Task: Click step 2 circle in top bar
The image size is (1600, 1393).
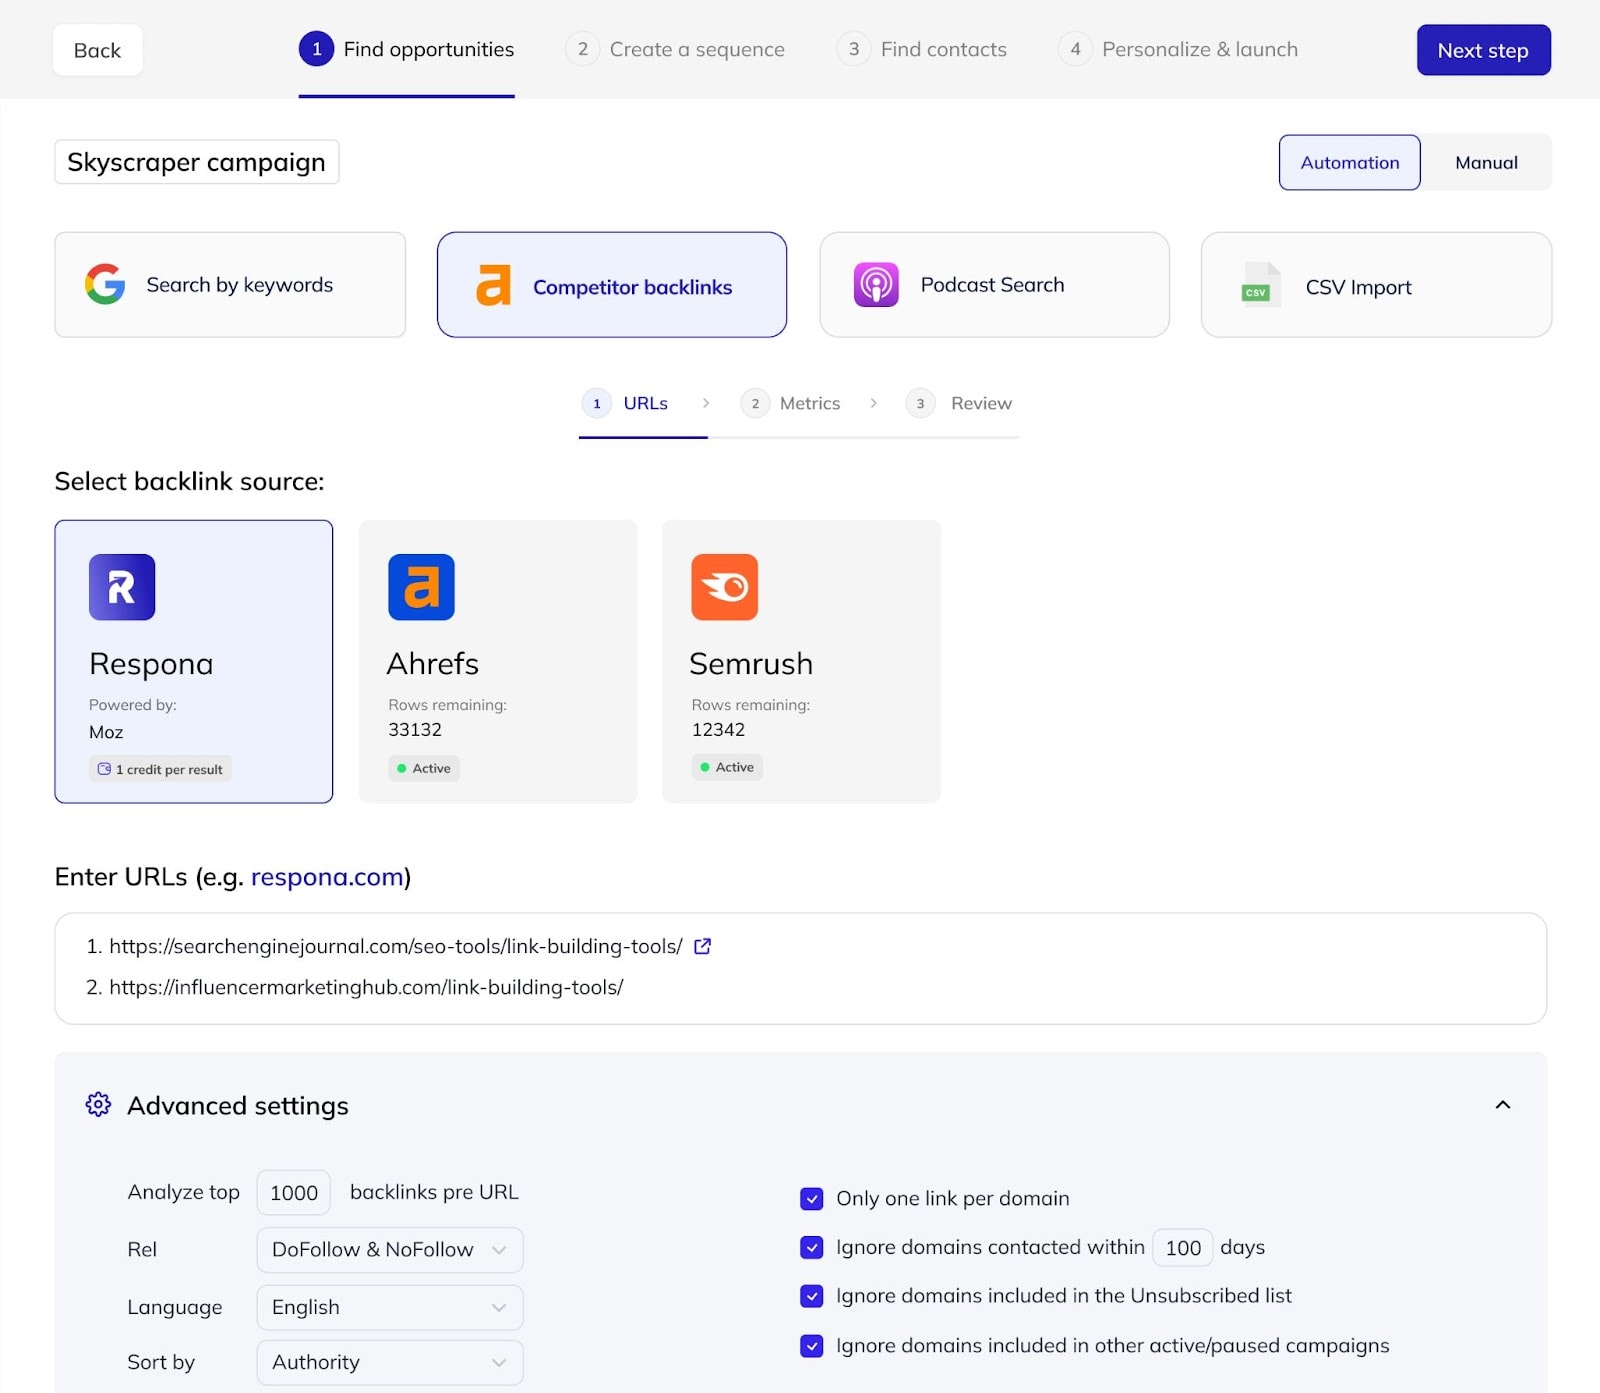Action: pos(582,49)
